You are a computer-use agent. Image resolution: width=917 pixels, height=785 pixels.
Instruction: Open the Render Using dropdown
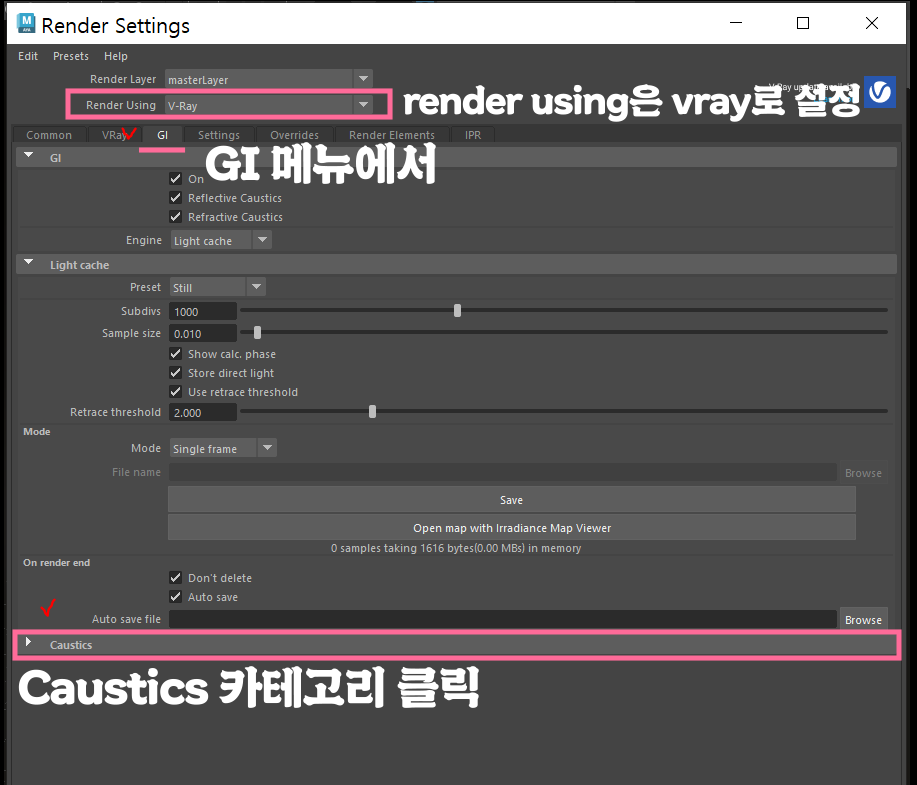(268, 105)
